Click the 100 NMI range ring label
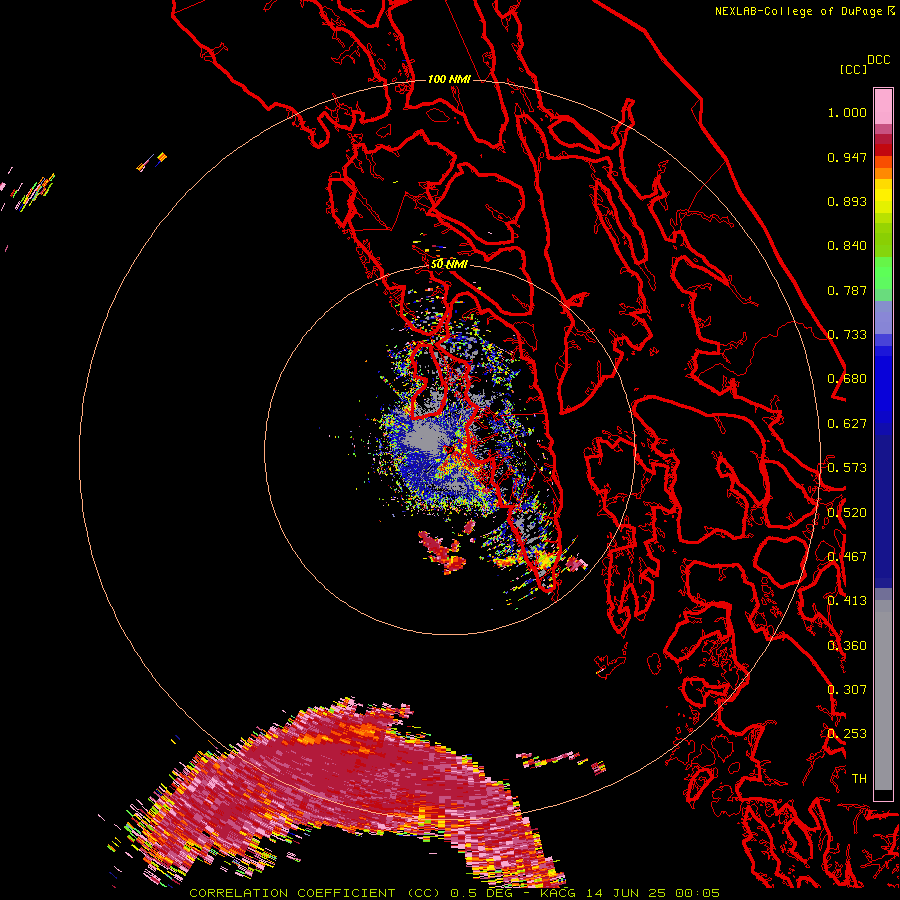The image size is (900, 900). [x=449, y=79]
